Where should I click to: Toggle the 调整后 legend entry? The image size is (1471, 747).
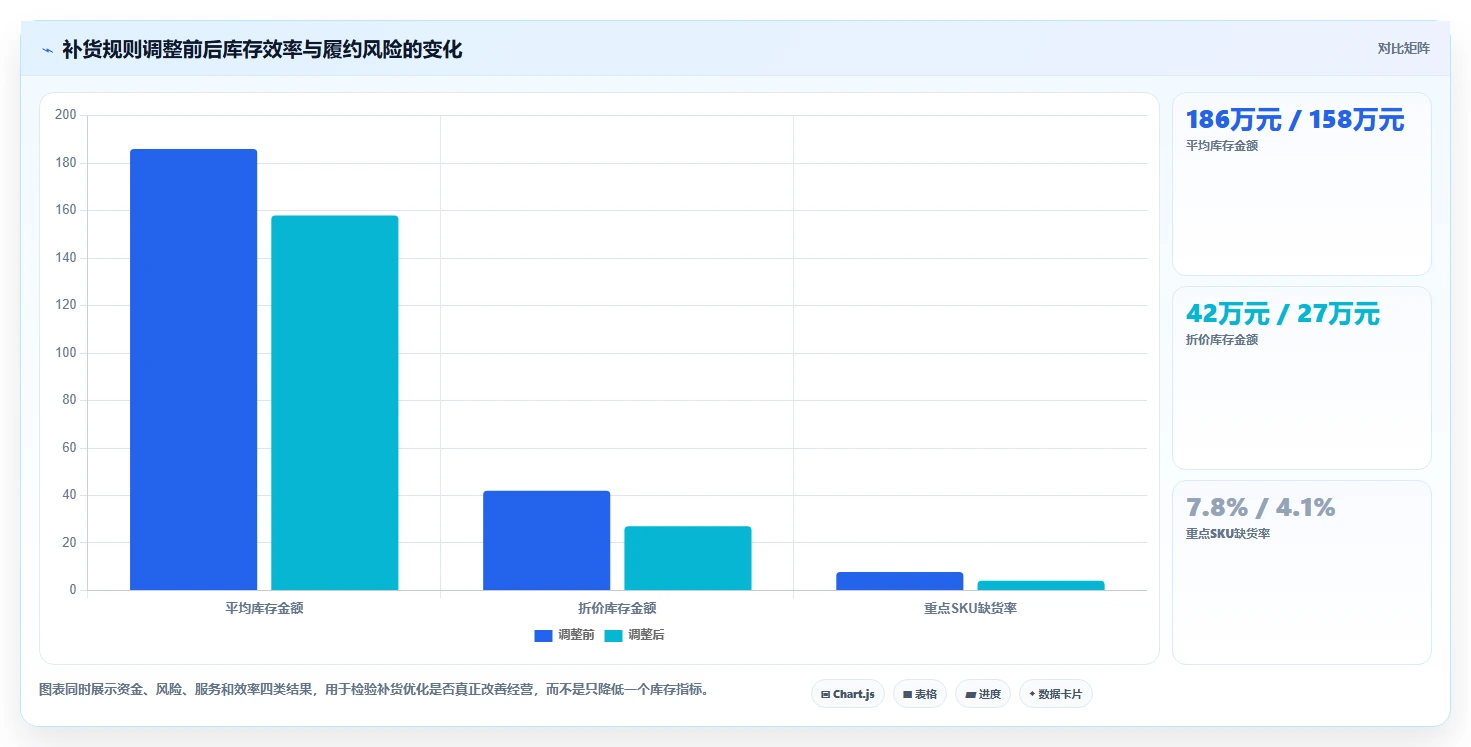[x=634, y=635]
